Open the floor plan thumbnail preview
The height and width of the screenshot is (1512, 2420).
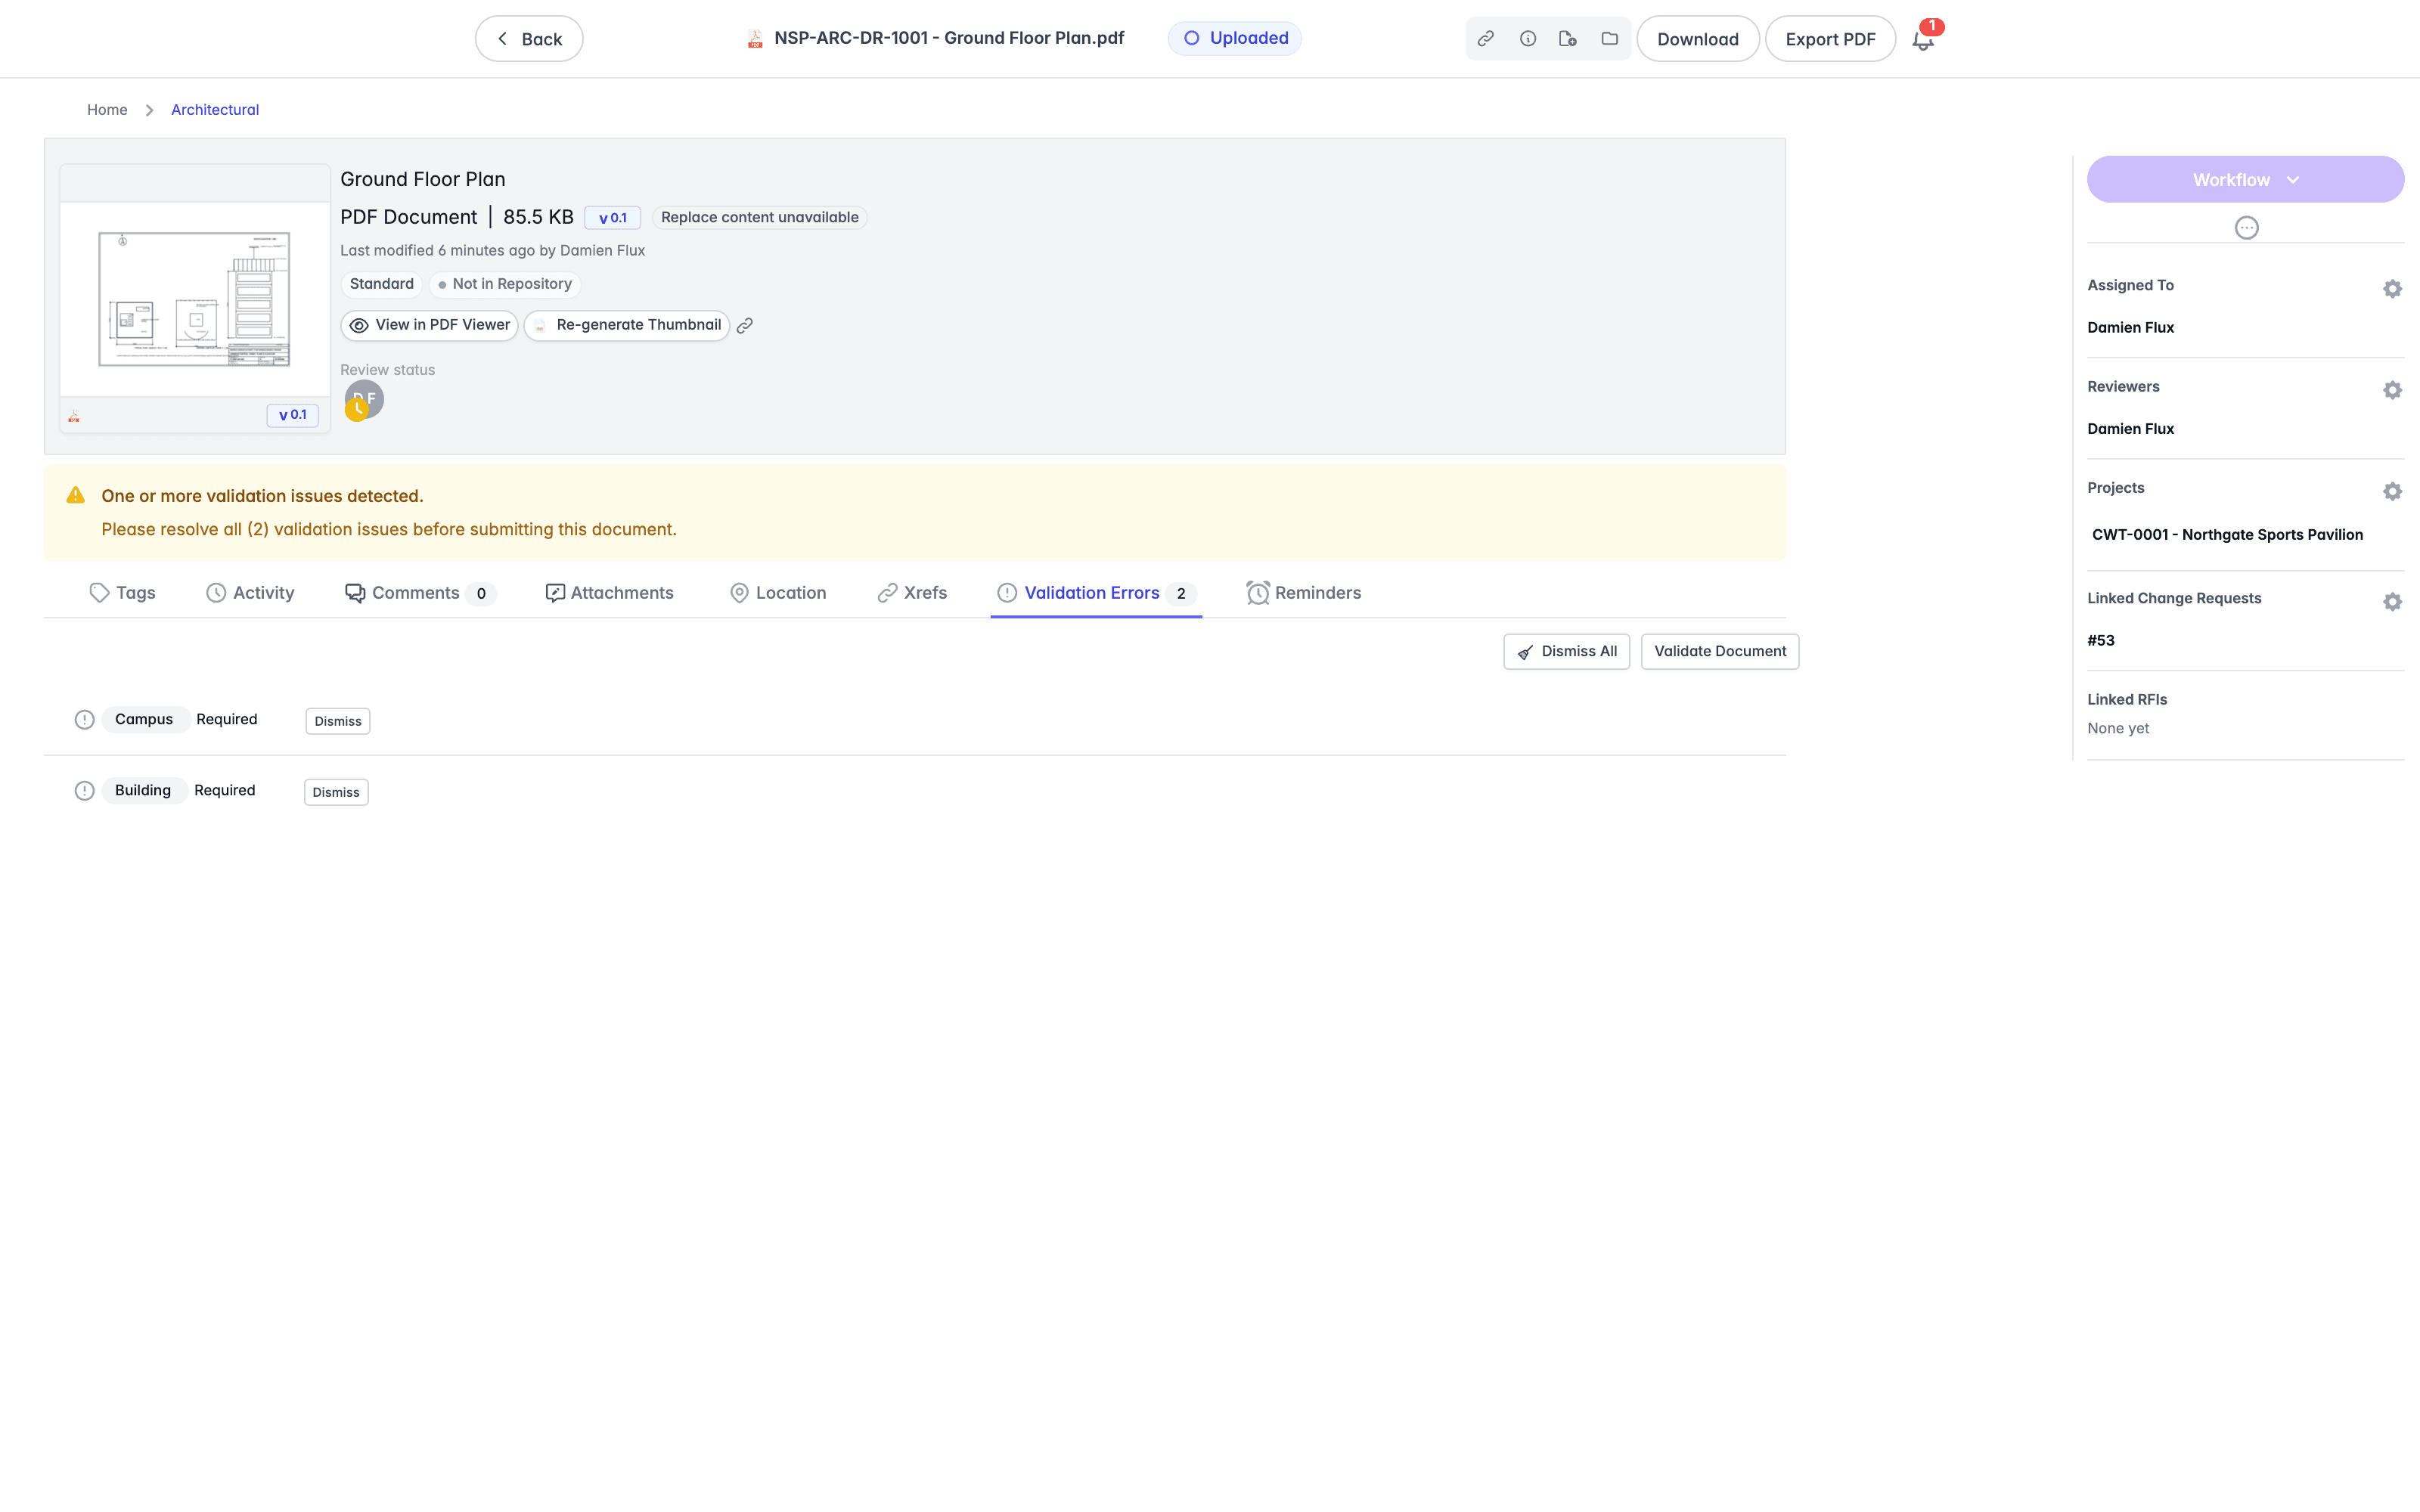[x=195, y=299]
